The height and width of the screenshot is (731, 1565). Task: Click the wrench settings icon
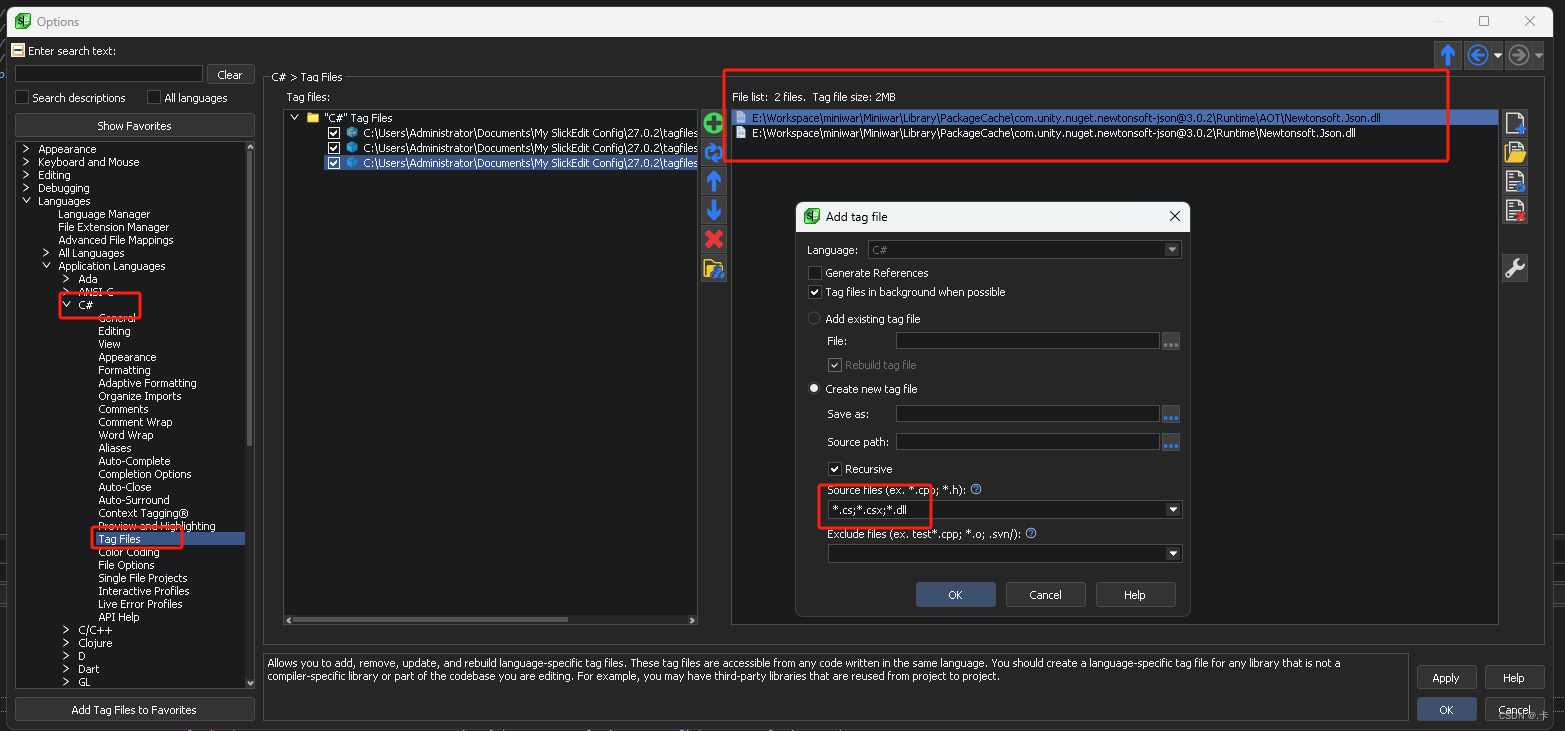point(1515,268)
